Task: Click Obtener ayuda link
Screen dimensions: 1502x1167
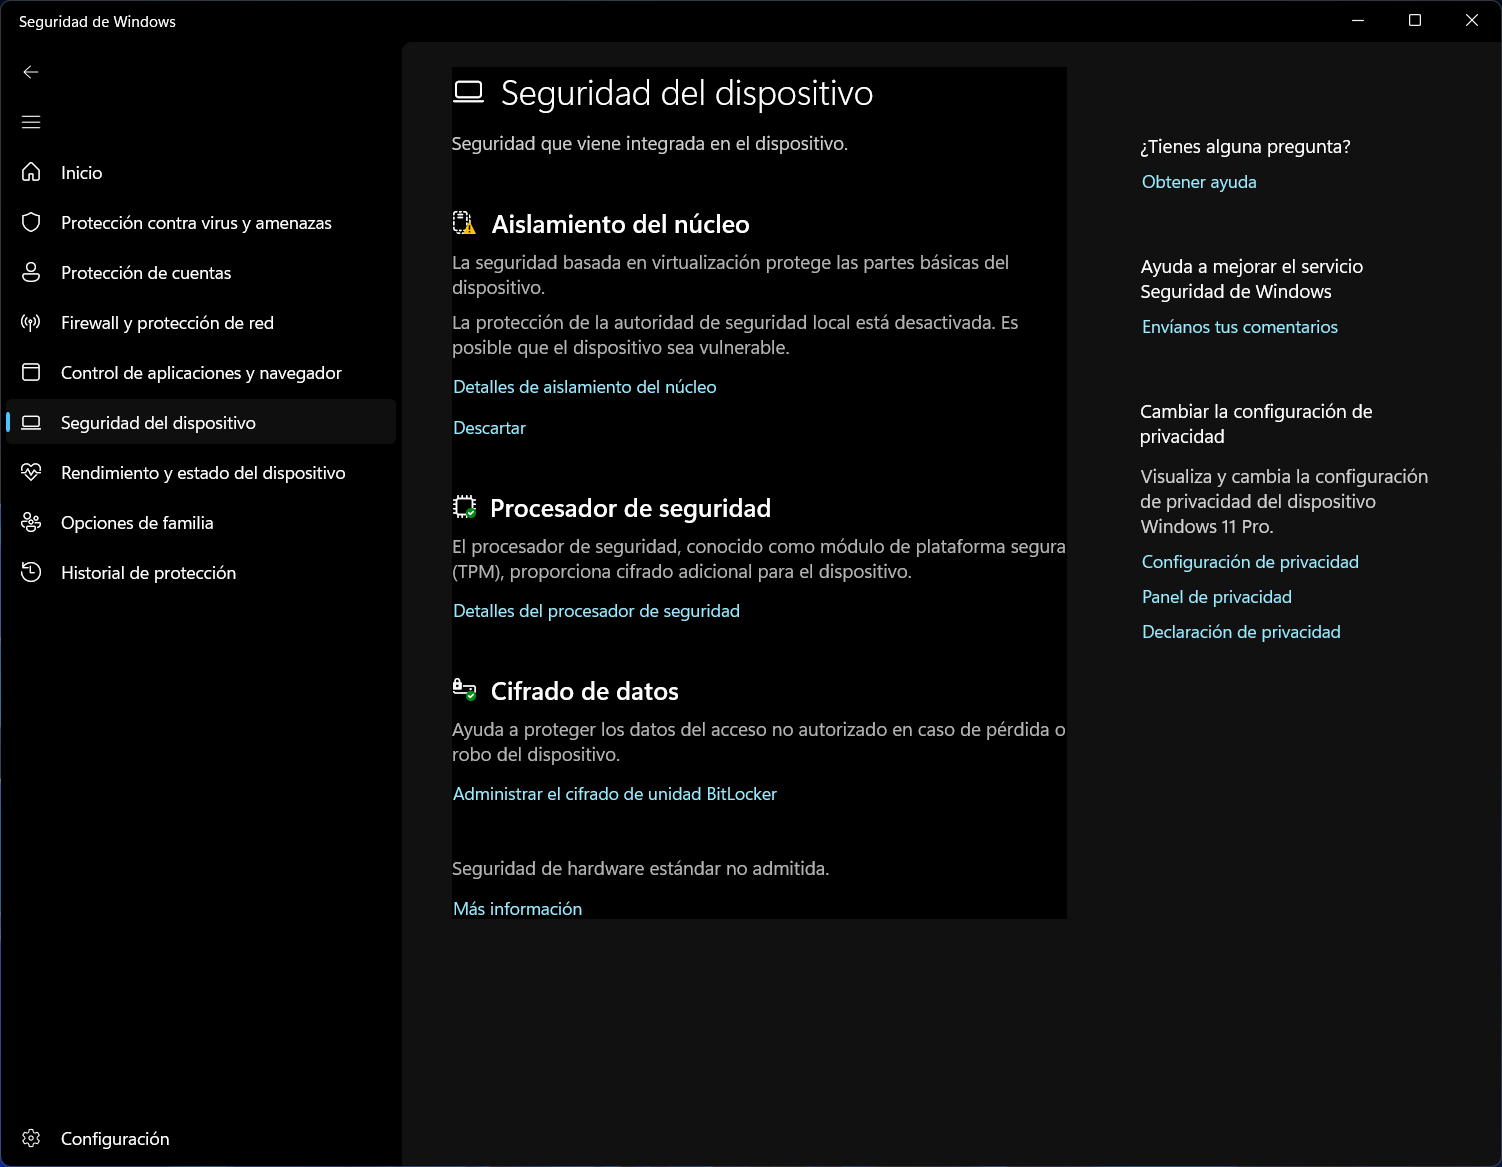Action: 1199,182
